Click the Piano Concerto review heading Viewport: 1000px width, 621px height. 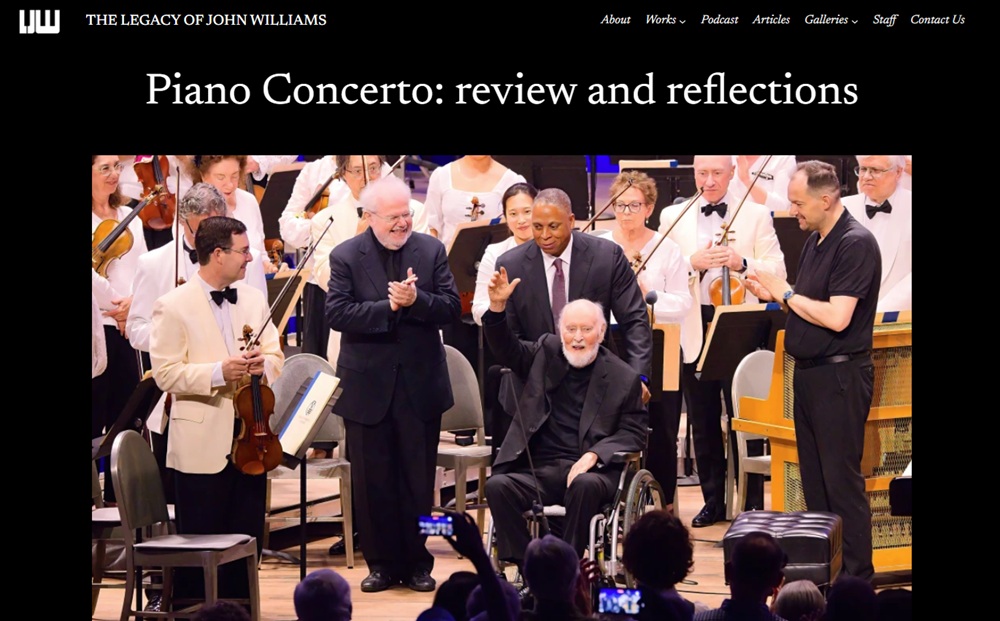click(501, 89)
